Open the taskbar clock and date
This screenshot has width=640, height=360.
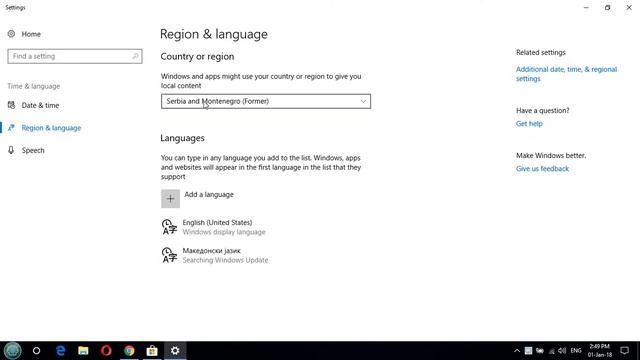click(x=600, y=351)
